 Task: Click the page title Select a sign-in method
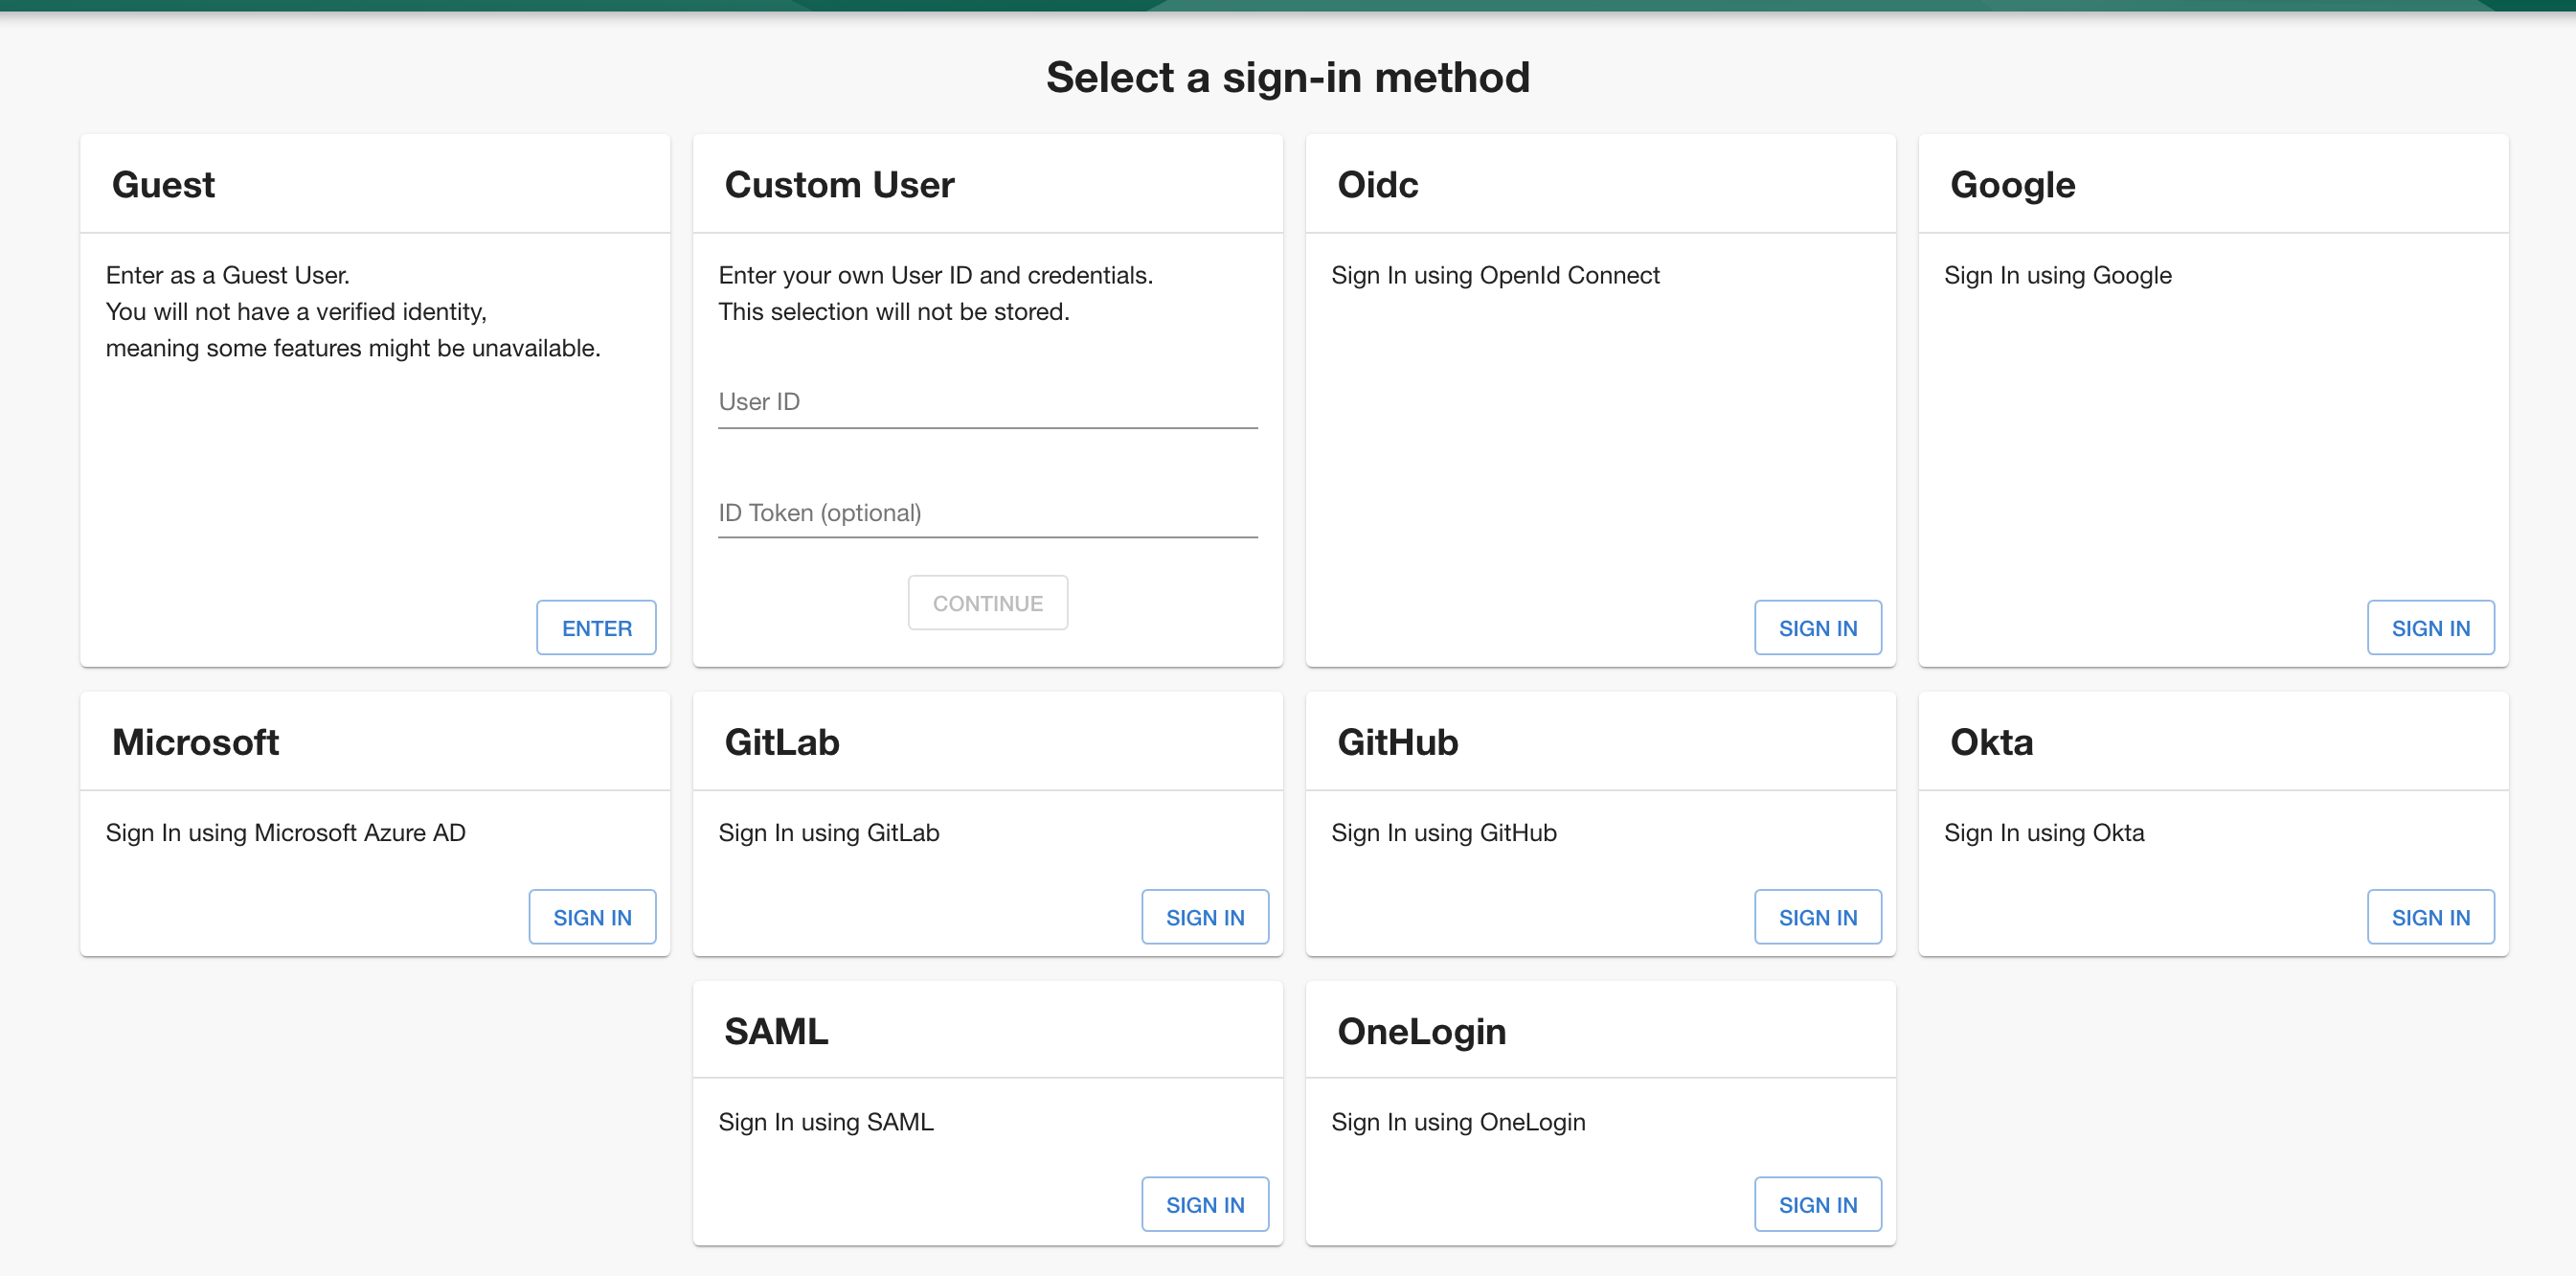[x=1288, y=77]
